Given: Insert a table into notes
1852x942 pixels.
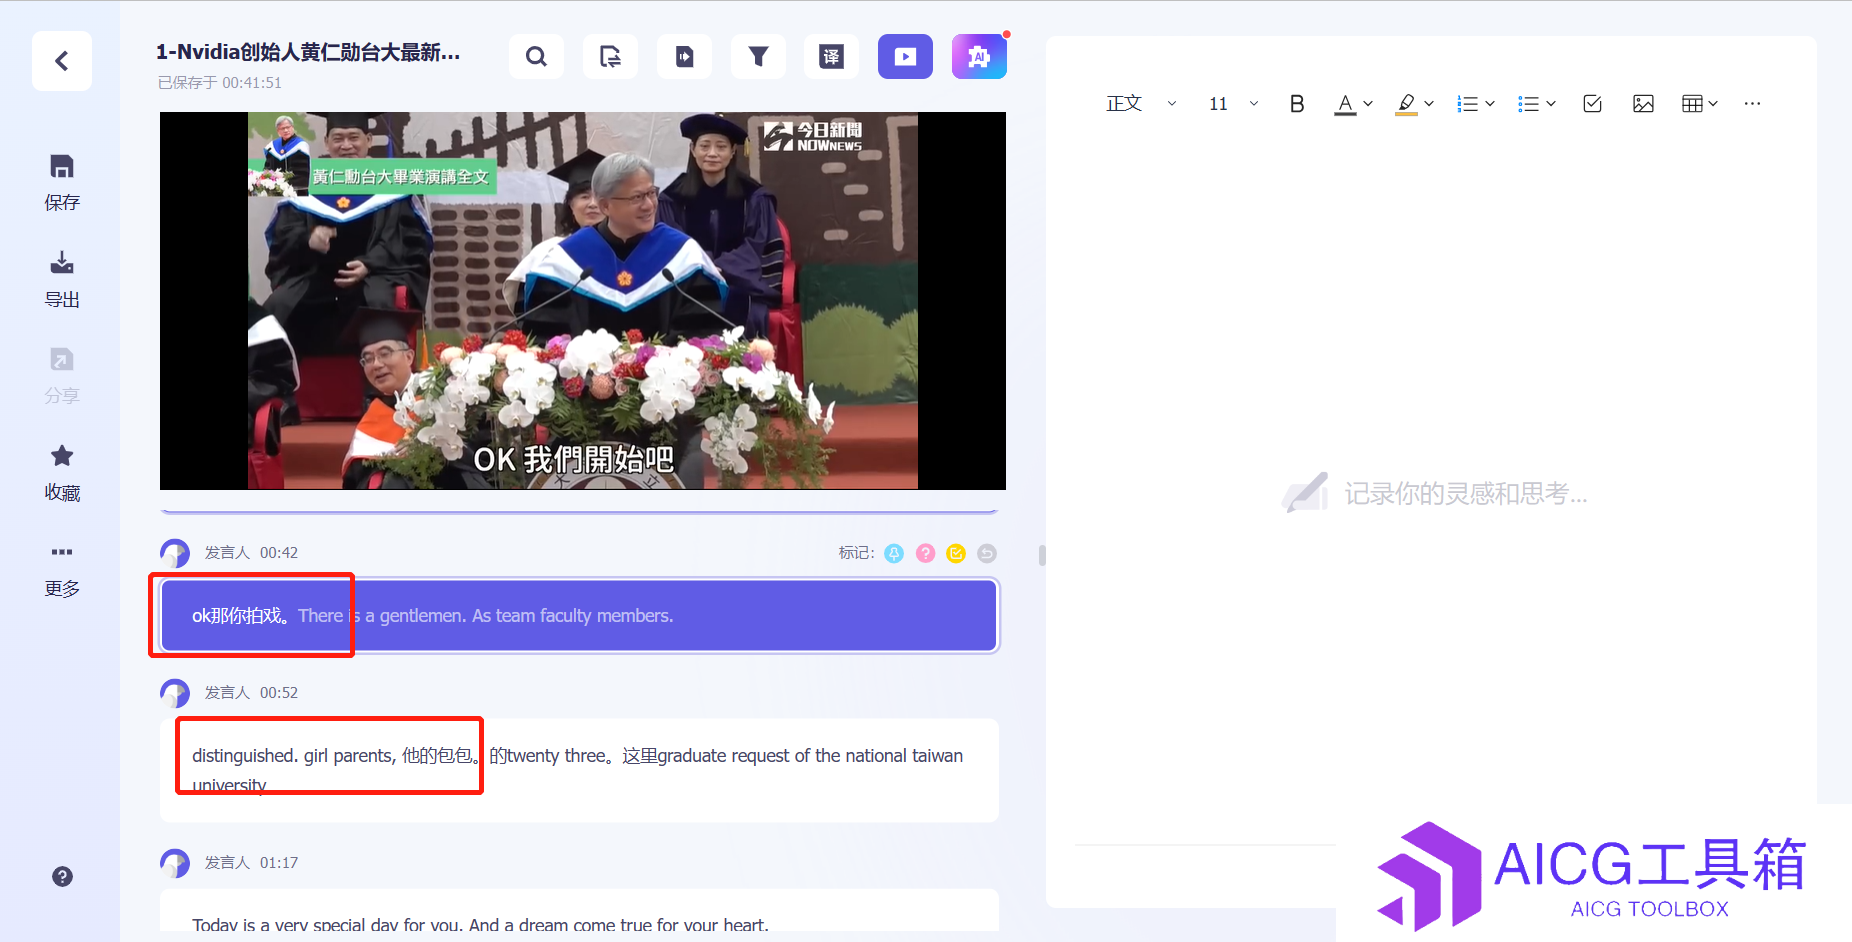Looking at the screenshot, I should (1692, 104).
